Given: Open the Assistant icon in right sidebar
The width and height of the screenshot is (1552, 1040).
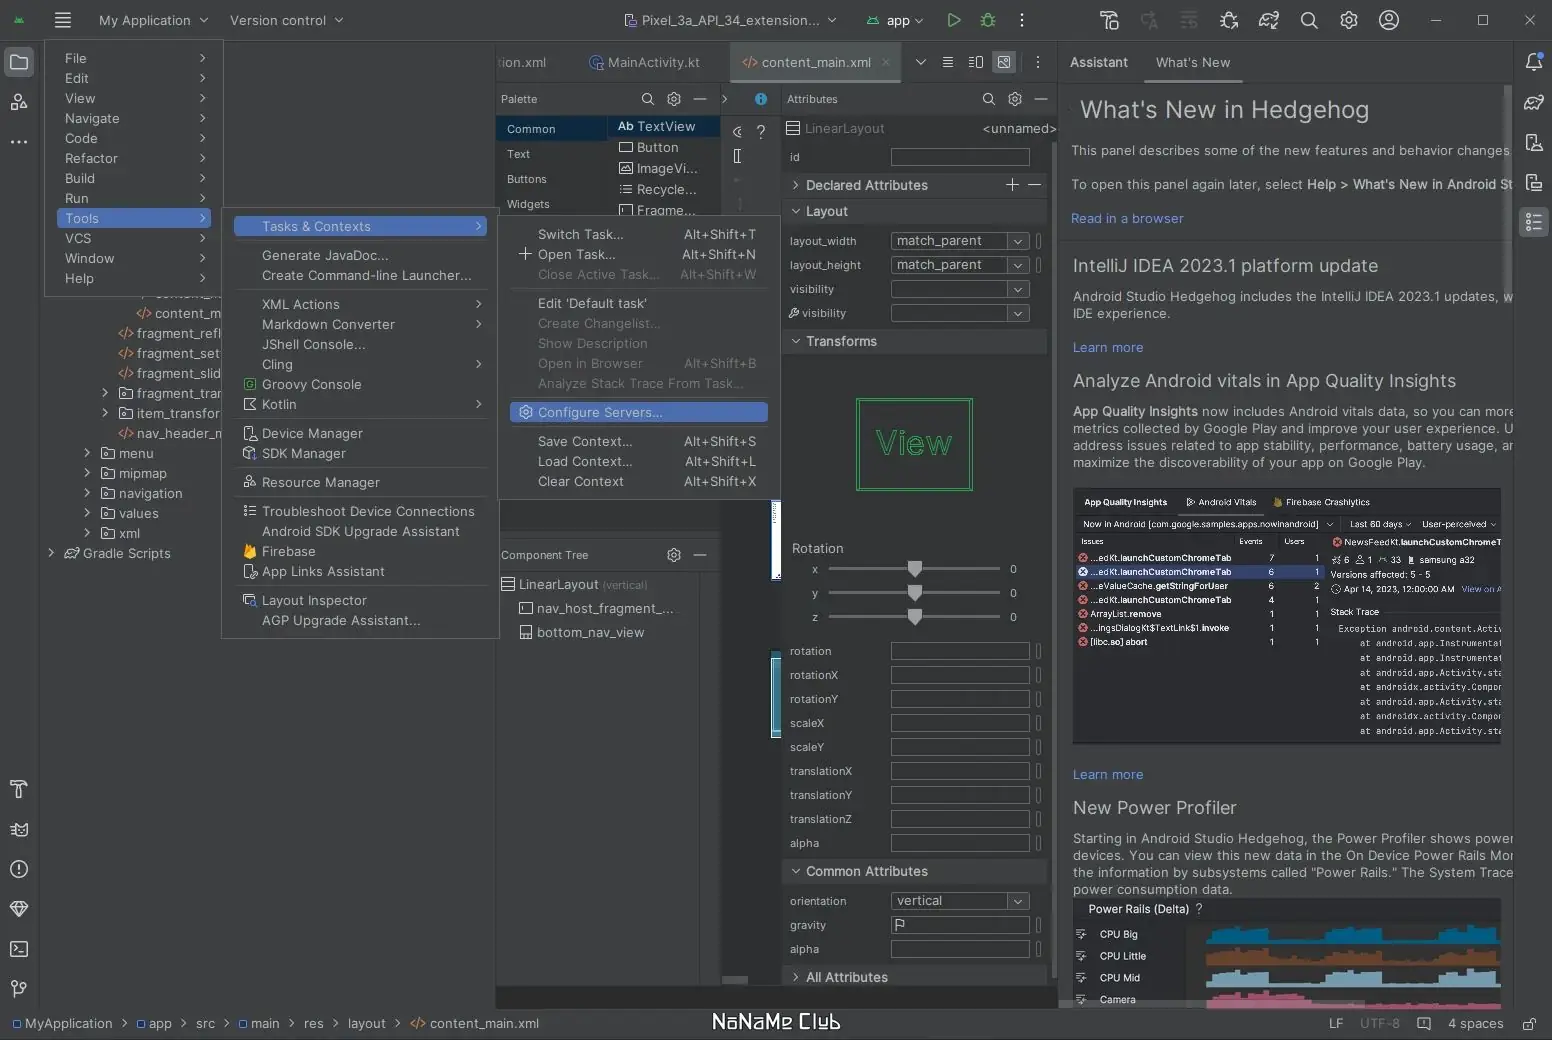Looking at the screenshot, I should 1534,222.
